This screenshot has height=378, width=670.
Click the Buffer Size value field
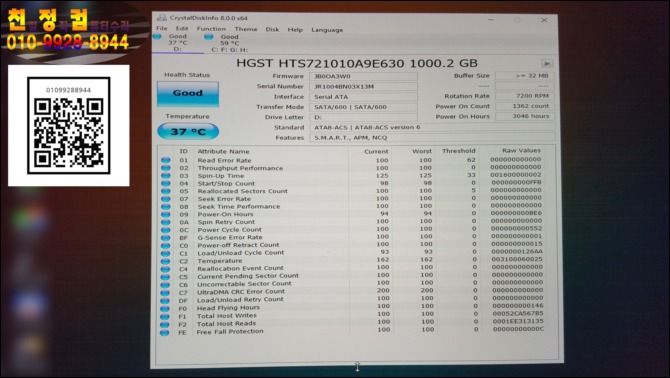524,76
